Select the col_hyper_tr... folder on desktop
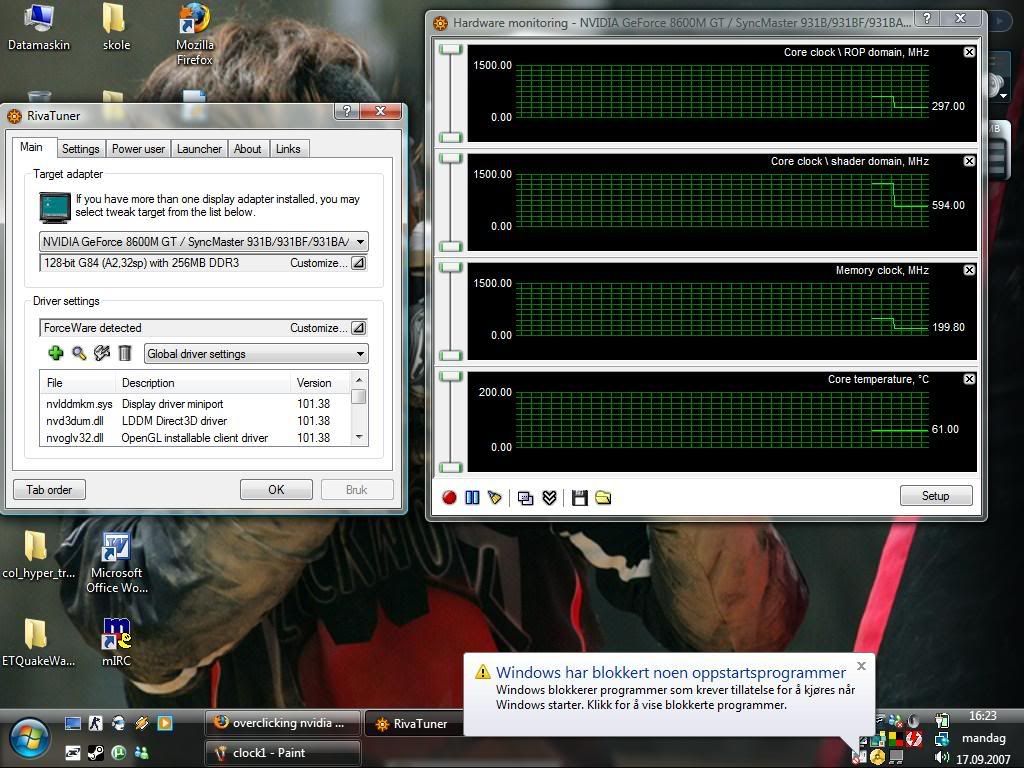Image resolution: width=1024 pixels, height=768 pixels. (39, 555)
